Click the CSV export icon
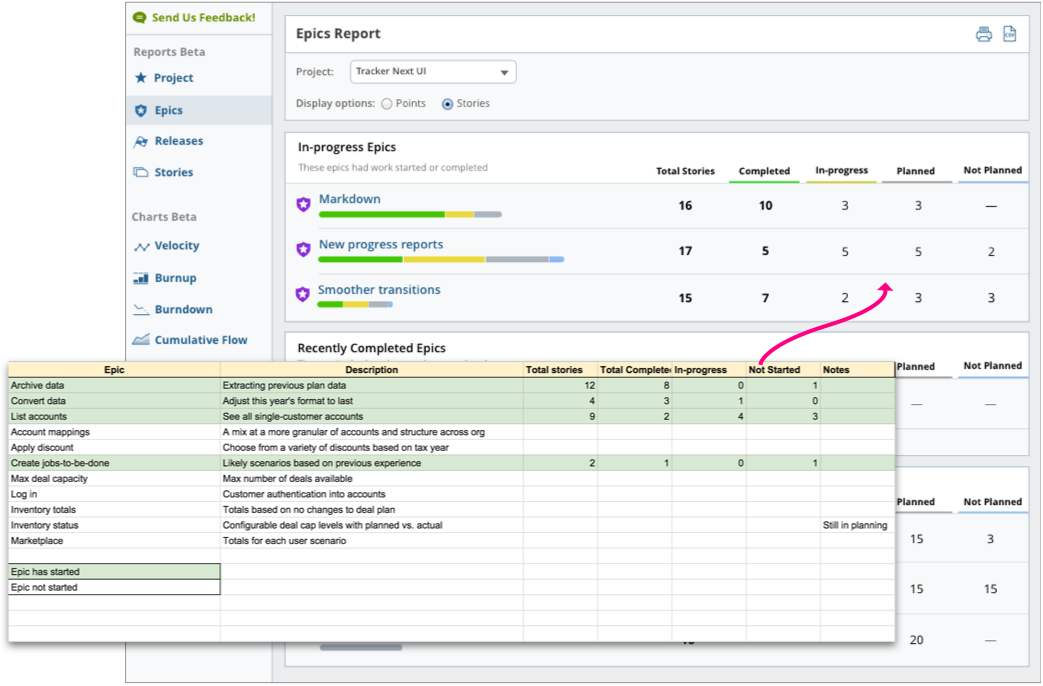The width and height of the screenshot is (1043, 686). (x=1009, y=34)
